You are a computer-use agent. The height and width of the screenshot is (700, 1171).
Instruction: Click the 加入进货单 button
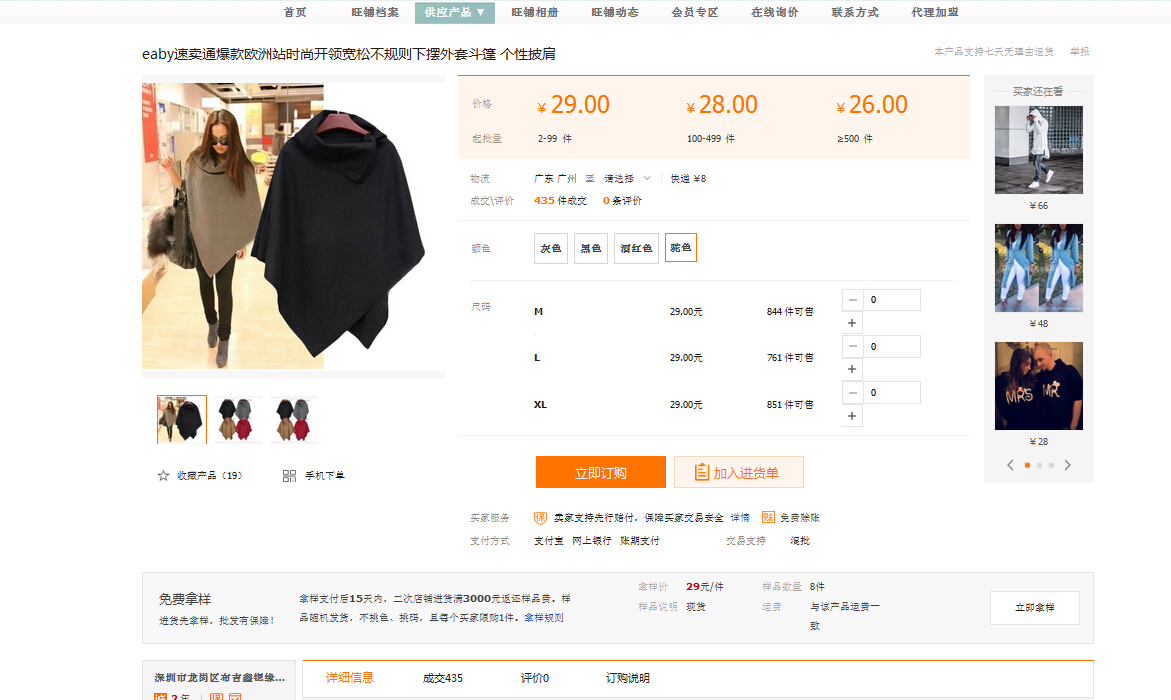pos(738,472)
